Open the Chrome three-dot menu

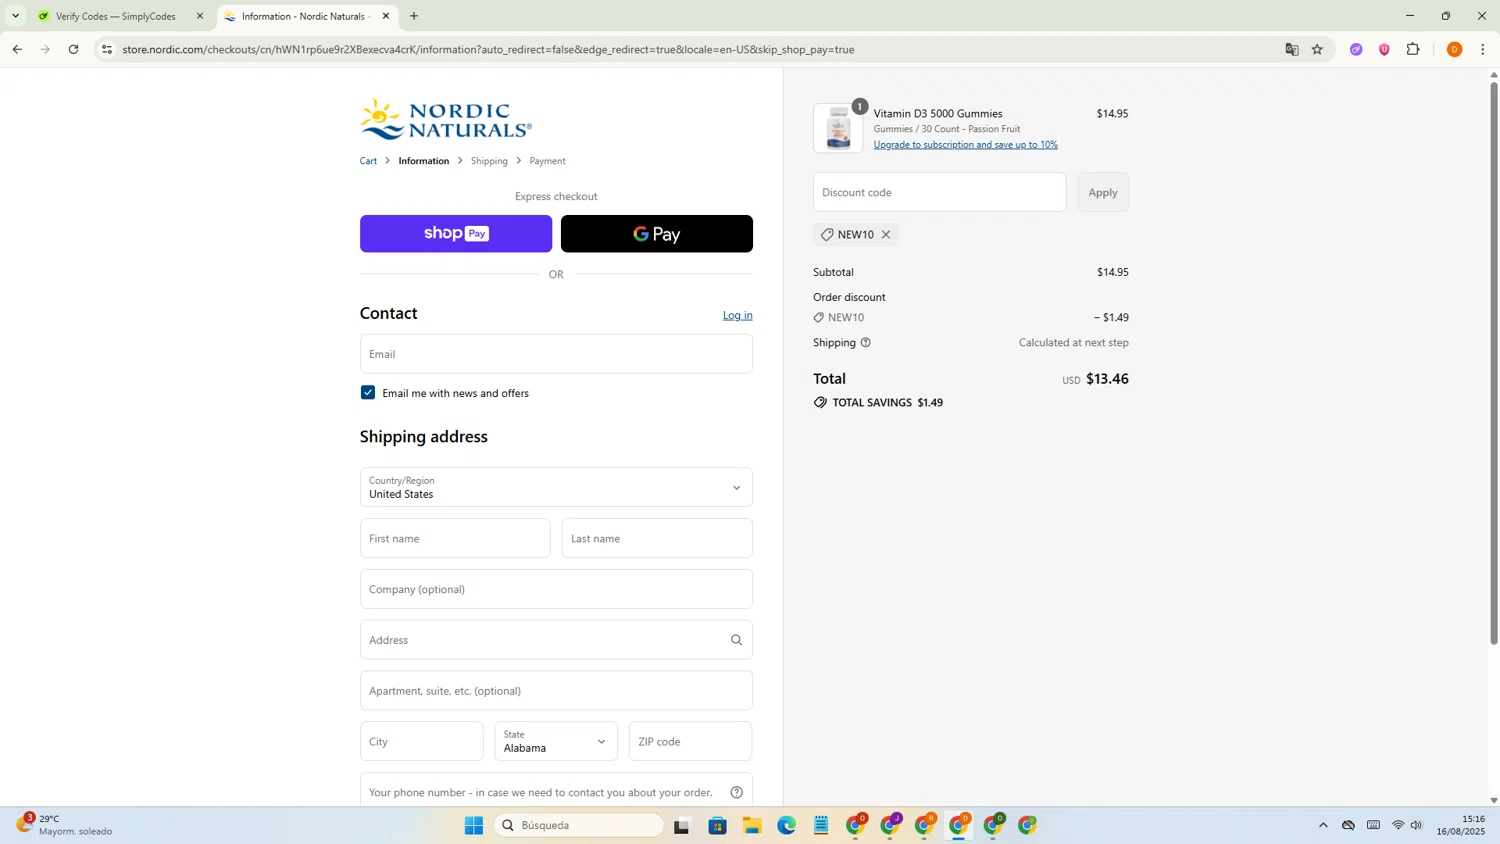[x=1483, y=49]
